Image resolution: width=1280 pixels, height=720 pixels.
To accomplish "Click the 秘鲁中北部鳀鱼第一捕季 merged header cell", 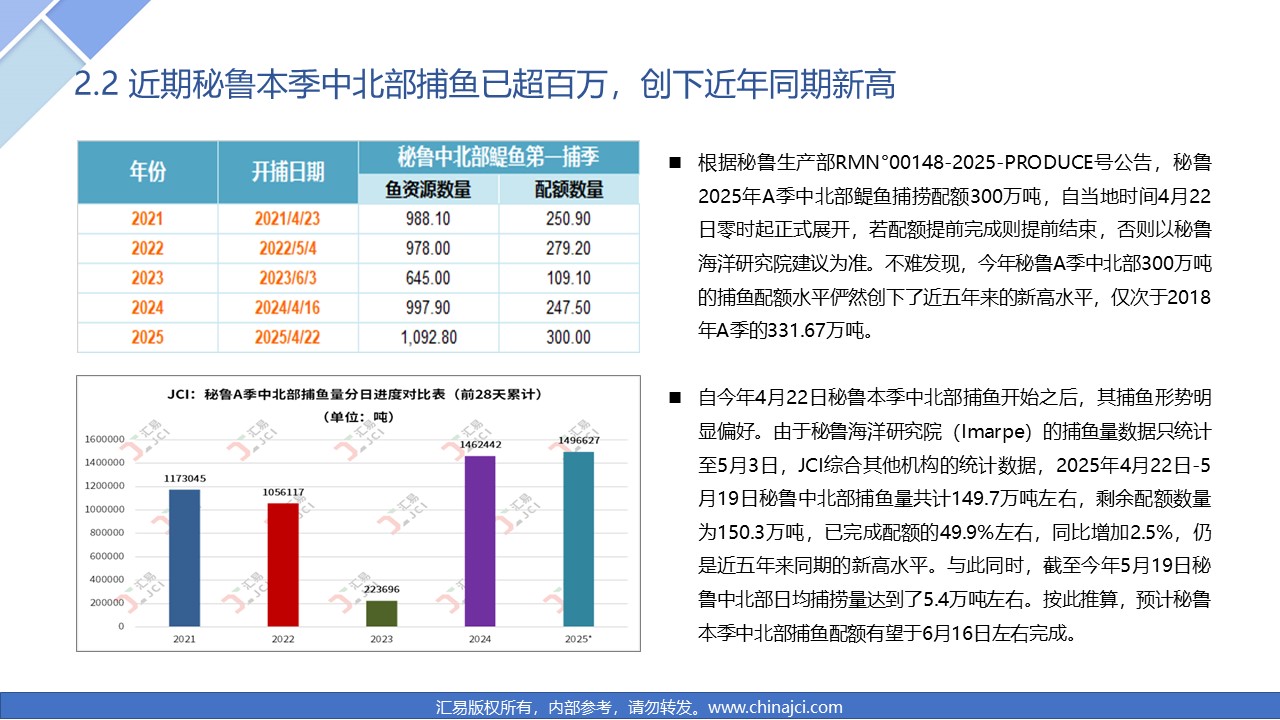I will [497, 156].
